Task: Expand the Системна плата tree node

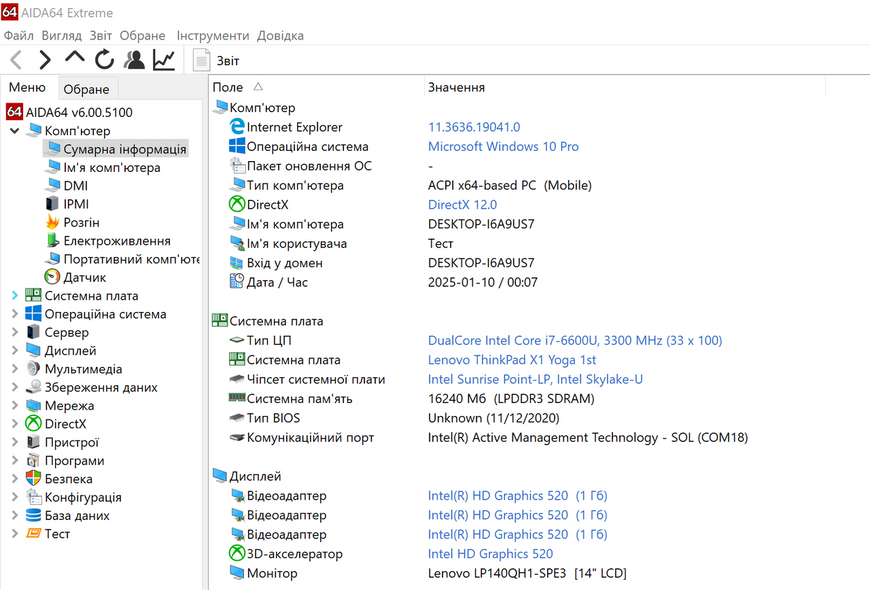Action: (x=15, y=296)
